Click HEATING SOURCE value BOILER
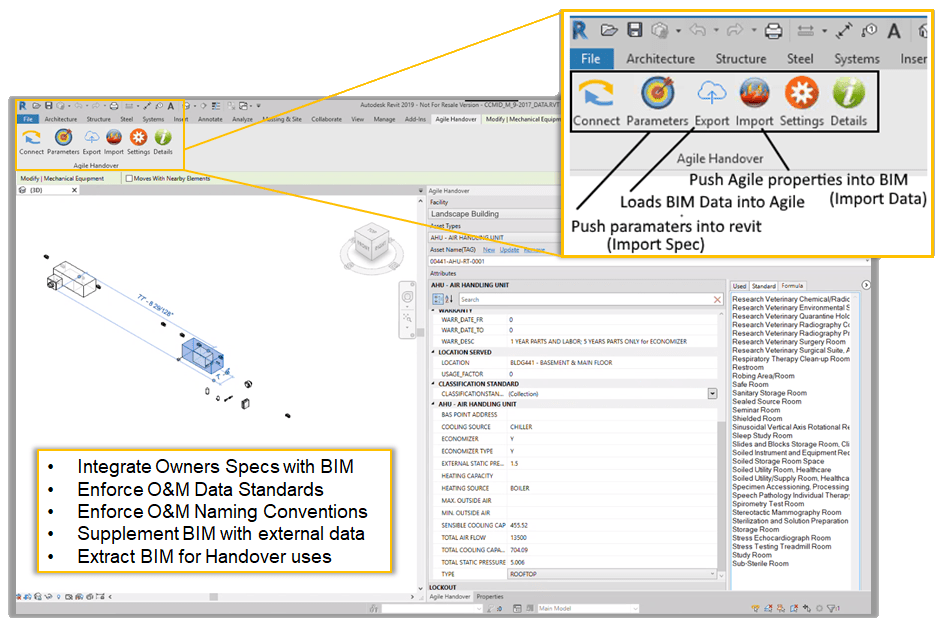 pyautogui.click(x=520, y=488)
